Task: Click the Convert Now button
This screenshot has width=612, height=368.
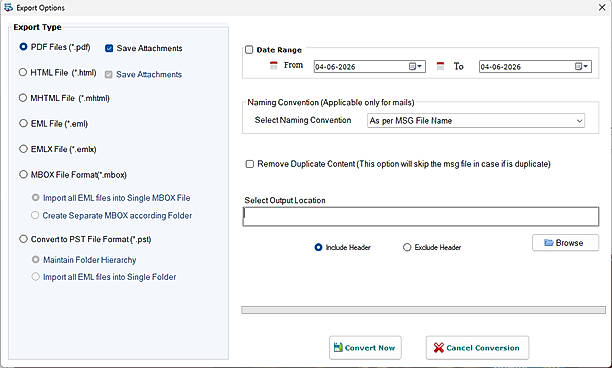Action: [x=365, y=347]
